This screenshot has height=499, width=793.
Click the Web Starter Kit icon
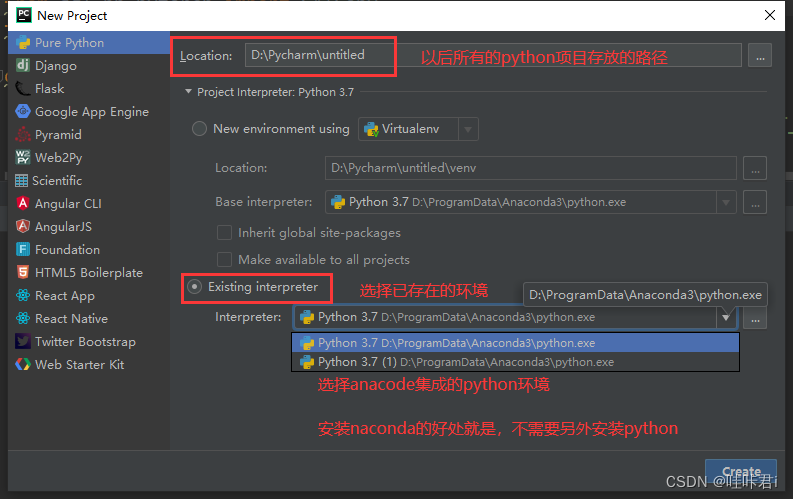23,364
